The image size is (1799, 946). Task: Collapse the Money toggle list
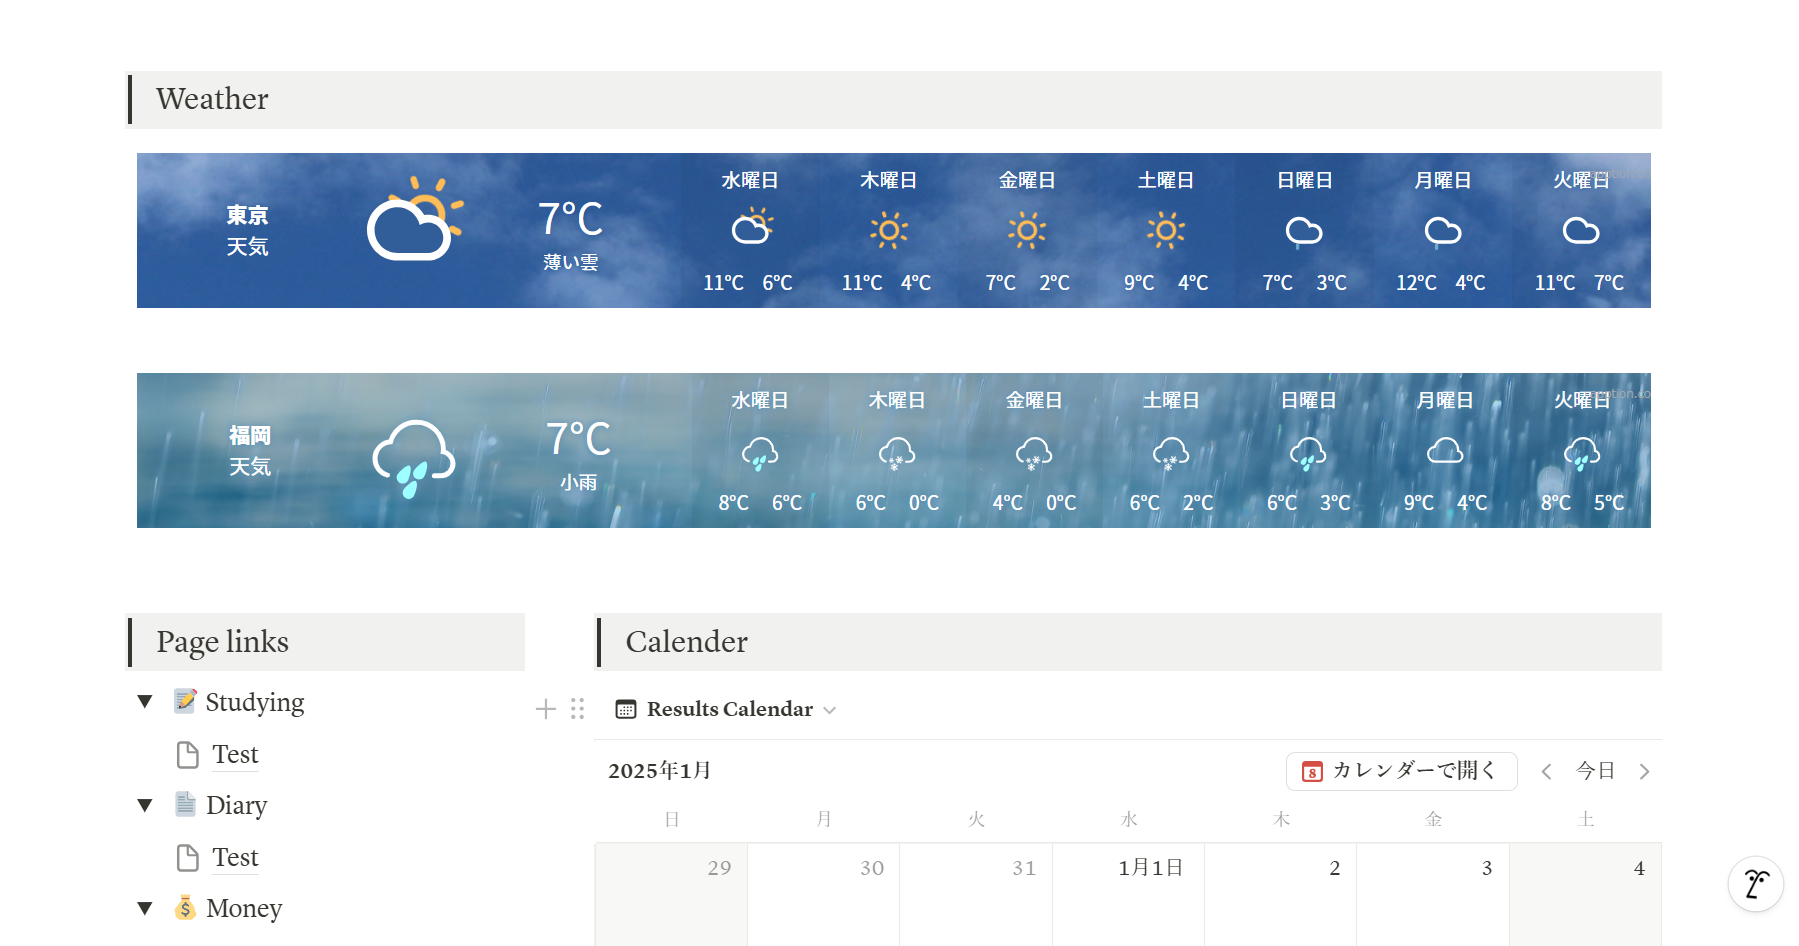point(145,908)
